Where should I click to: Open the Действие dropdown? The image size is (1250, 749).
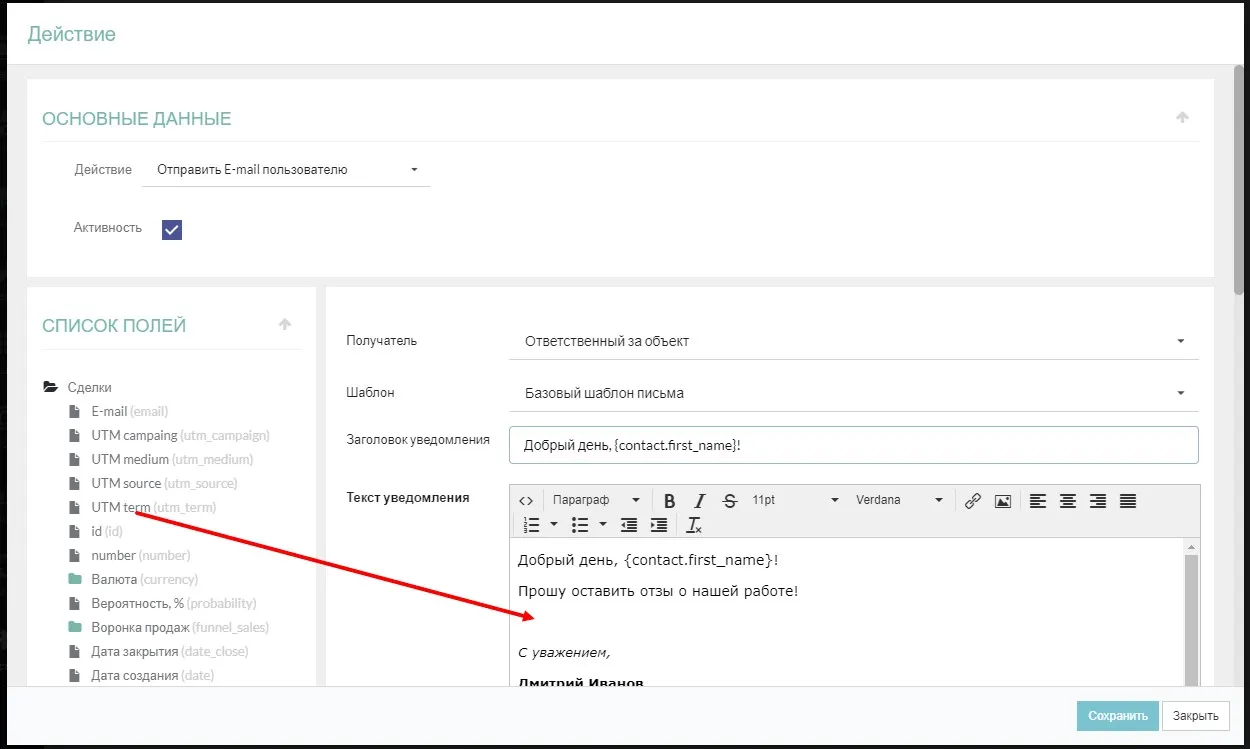pos(287,170)
